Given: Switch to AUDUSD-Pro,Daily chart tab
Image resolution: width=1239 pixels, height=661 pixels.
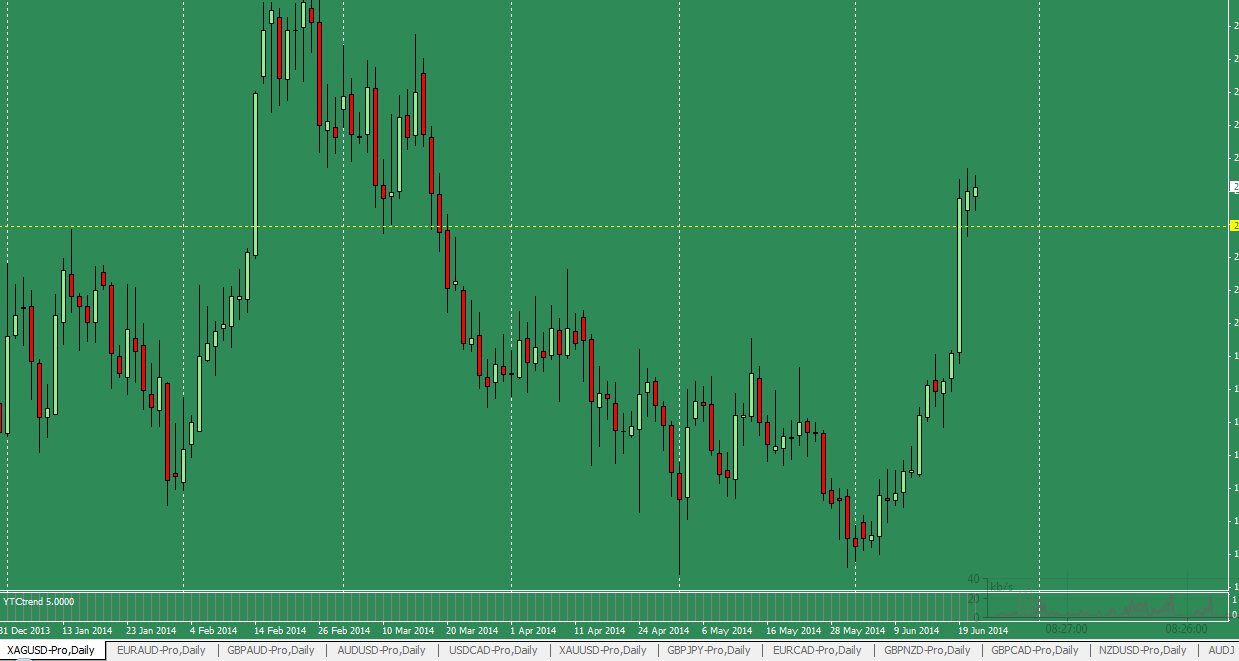Looking at the screenshot, I should click(381, 650).
